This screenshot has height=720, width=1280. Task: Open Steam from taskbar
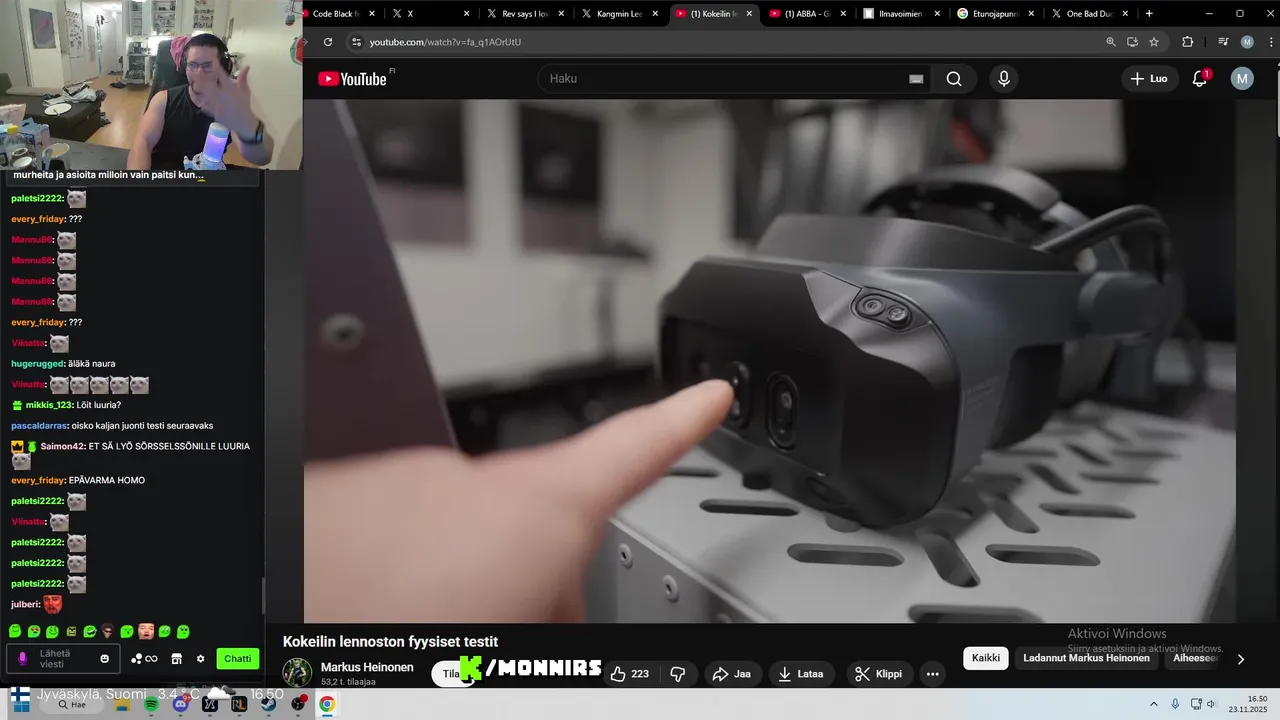click(x=268, y=705)
